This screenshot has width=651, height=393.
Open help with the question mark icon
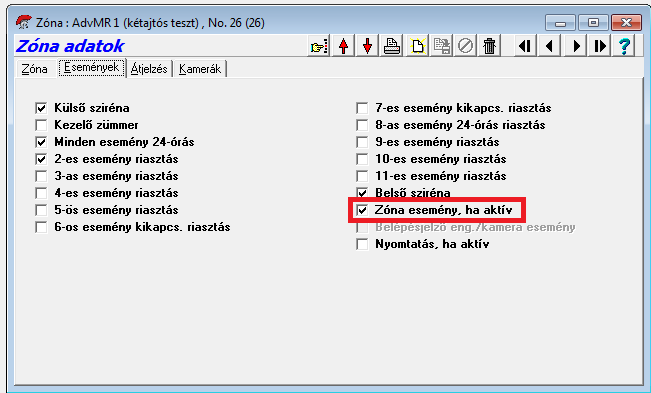(624, 46)
